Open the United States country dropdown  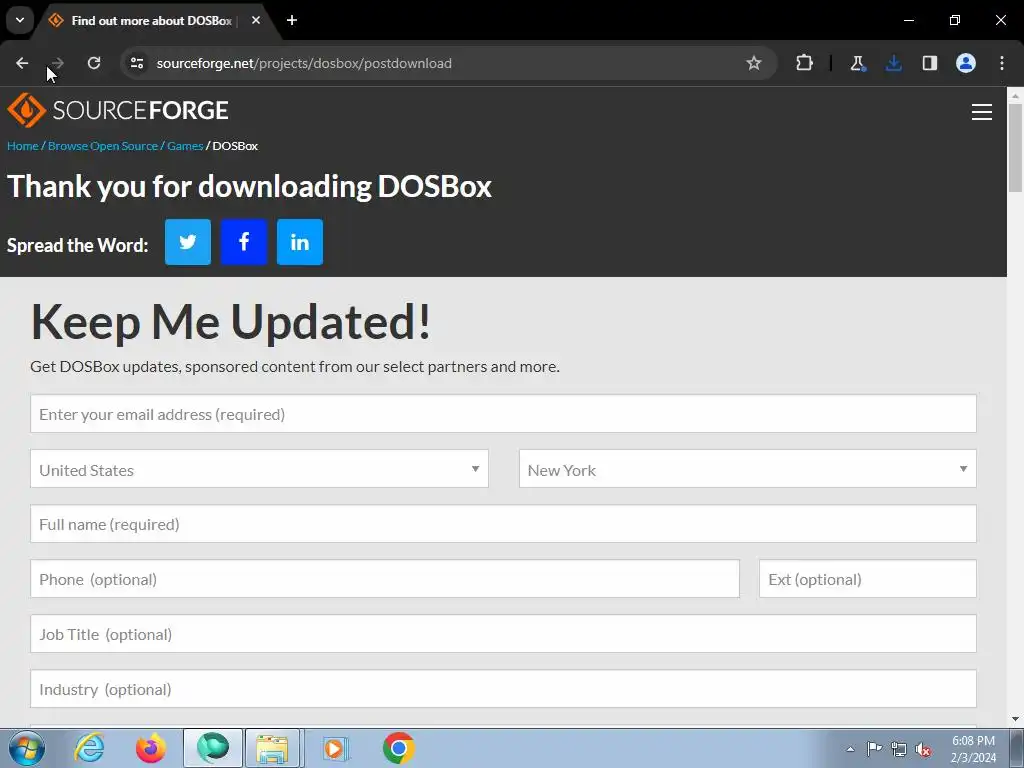[259, 469]
